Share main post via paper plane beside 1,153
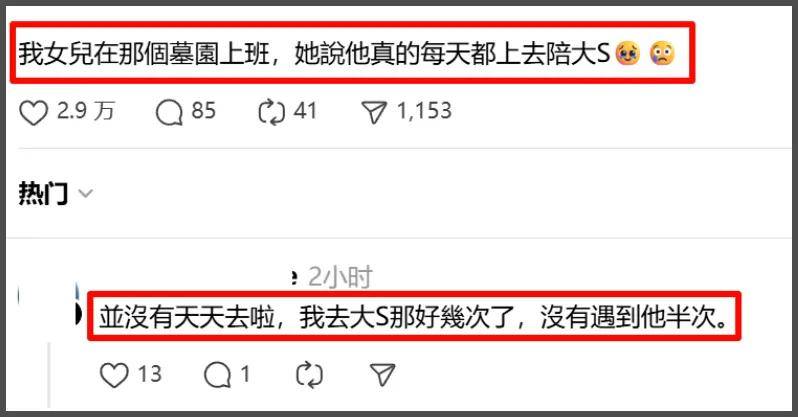The width and height of the screenshot is (798, 417). coord(374,112)
